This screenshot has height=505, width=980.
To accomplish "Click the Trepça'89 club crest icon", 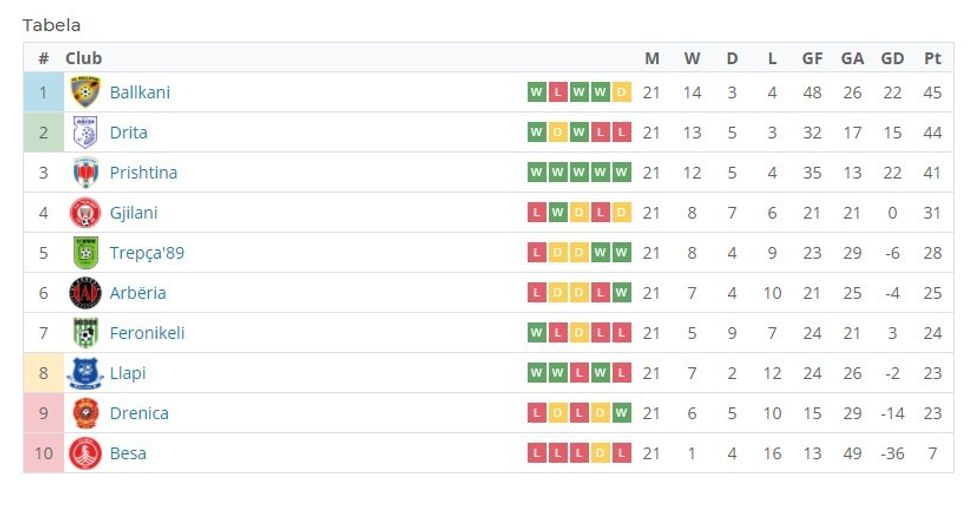I will (85, 252).
